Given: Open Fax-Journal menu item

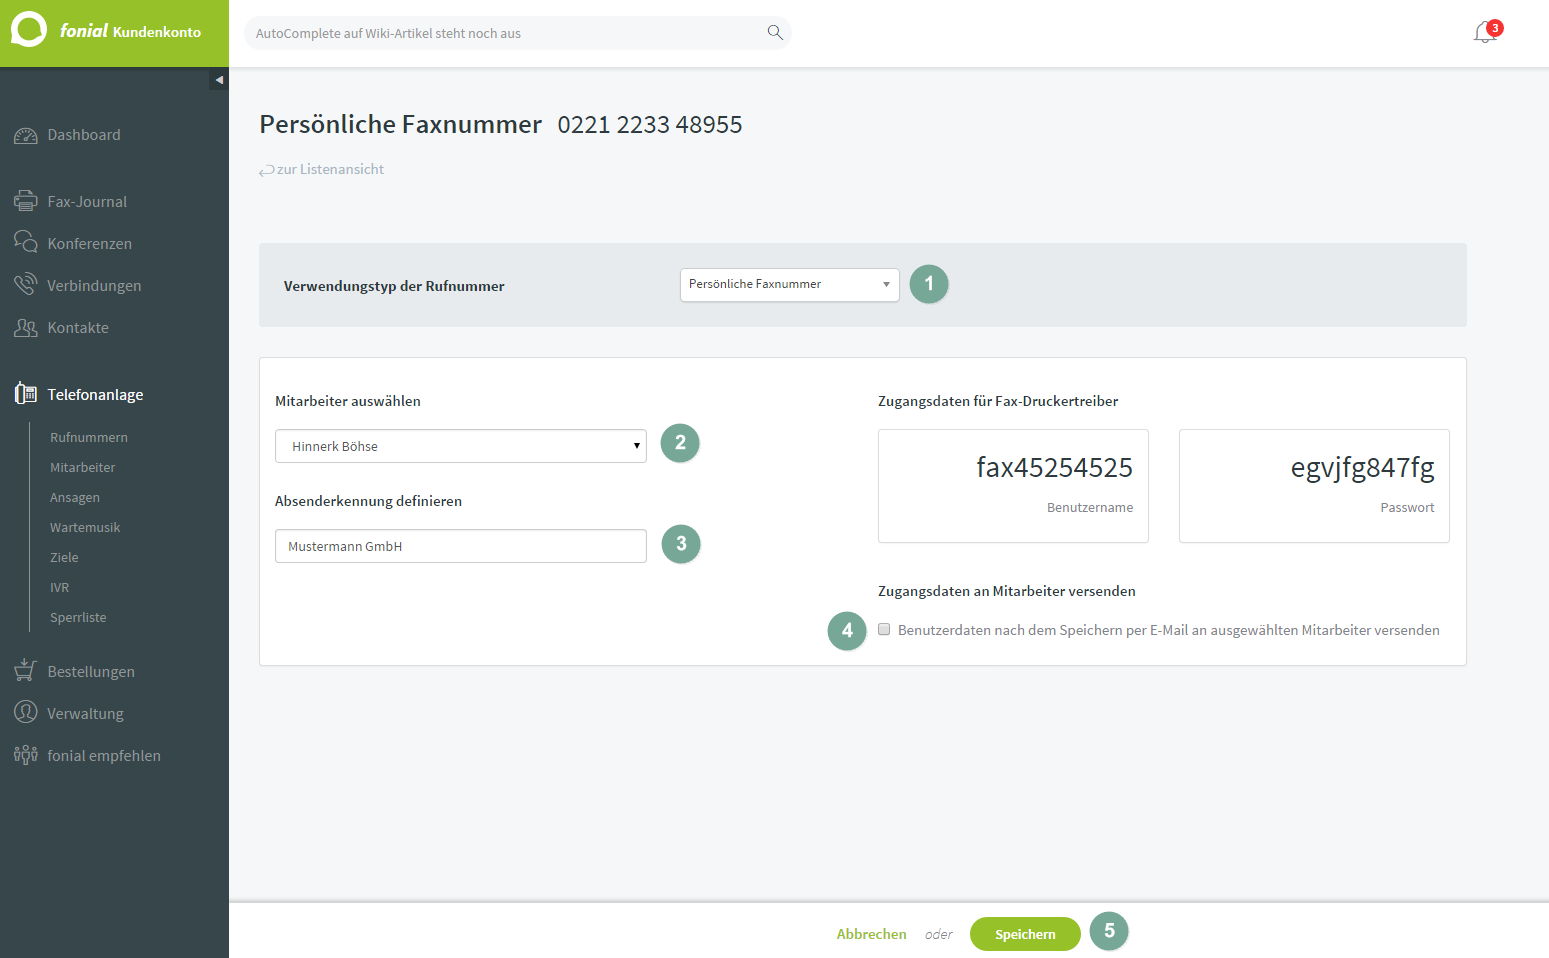Looking at the screenshot, I should (x=87, y=202).
